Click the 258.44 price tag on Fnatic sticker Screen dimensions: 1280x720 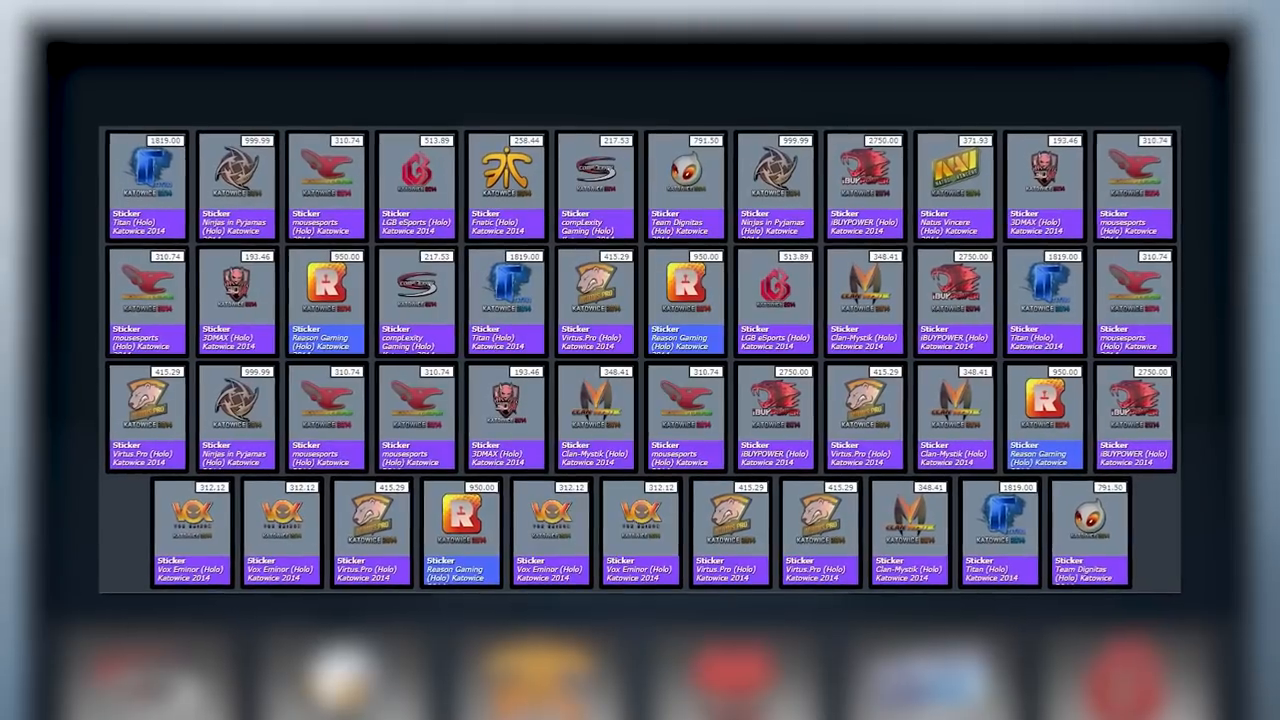[525, 141]
